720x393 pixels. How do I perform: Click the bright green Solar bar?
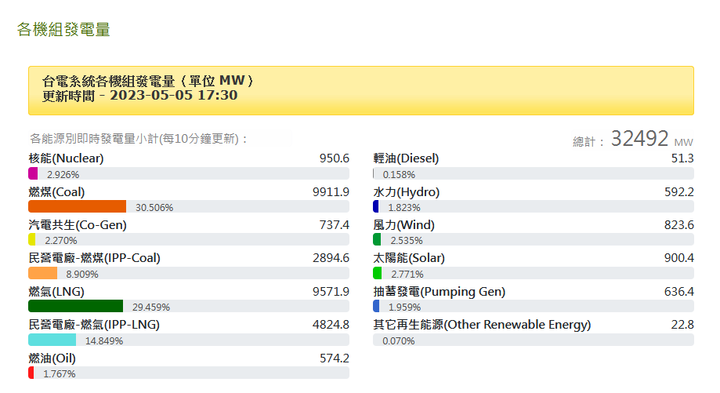377,273
